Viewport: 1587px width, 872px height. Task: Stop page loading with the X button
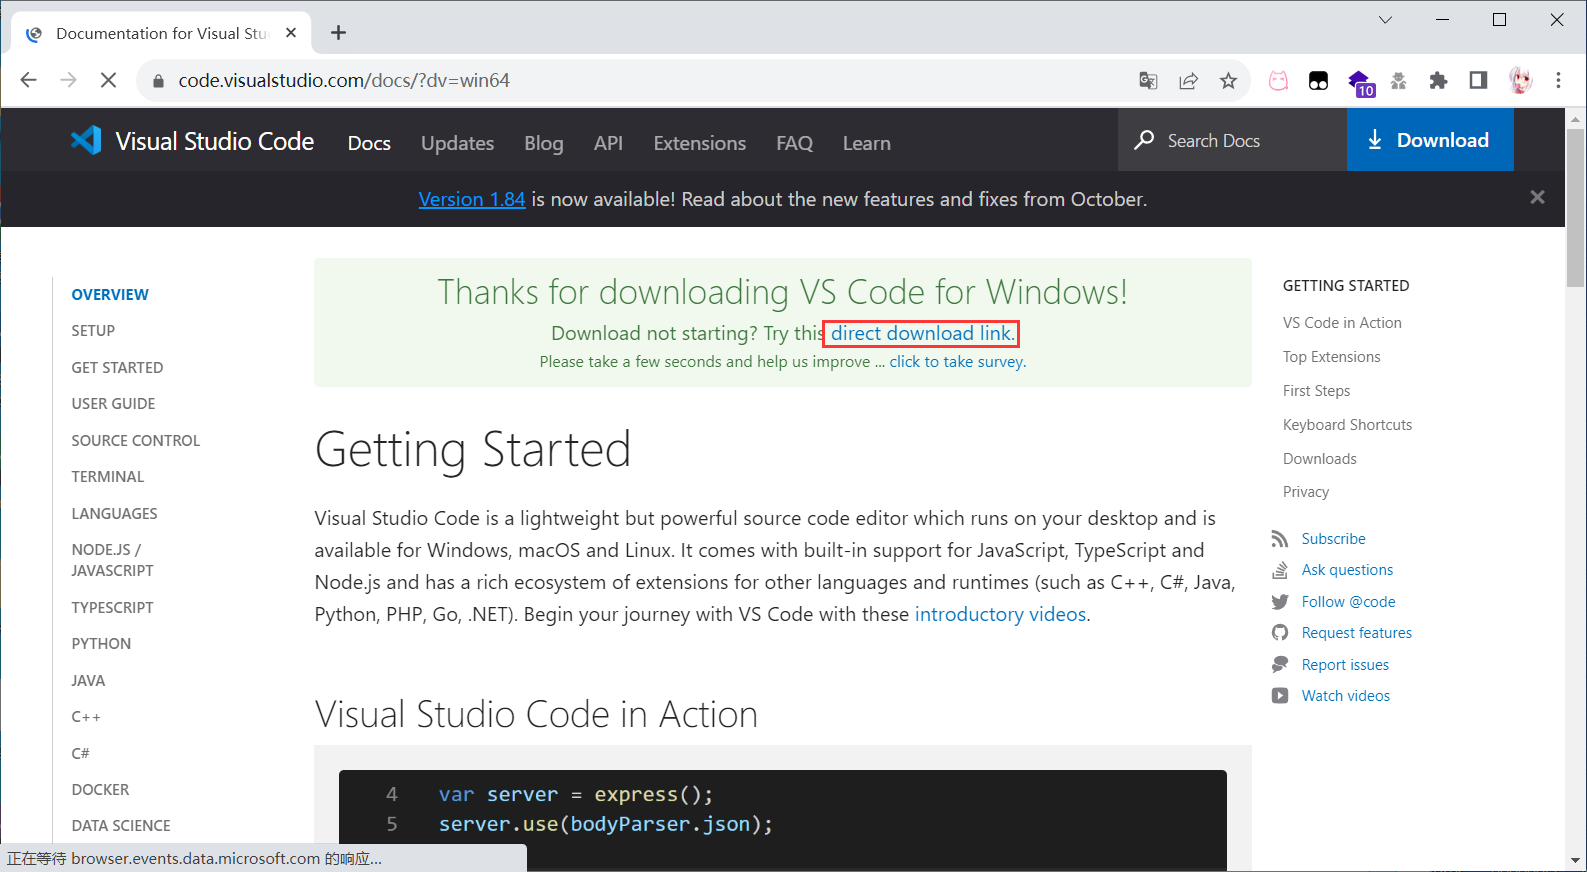point(108,80)
